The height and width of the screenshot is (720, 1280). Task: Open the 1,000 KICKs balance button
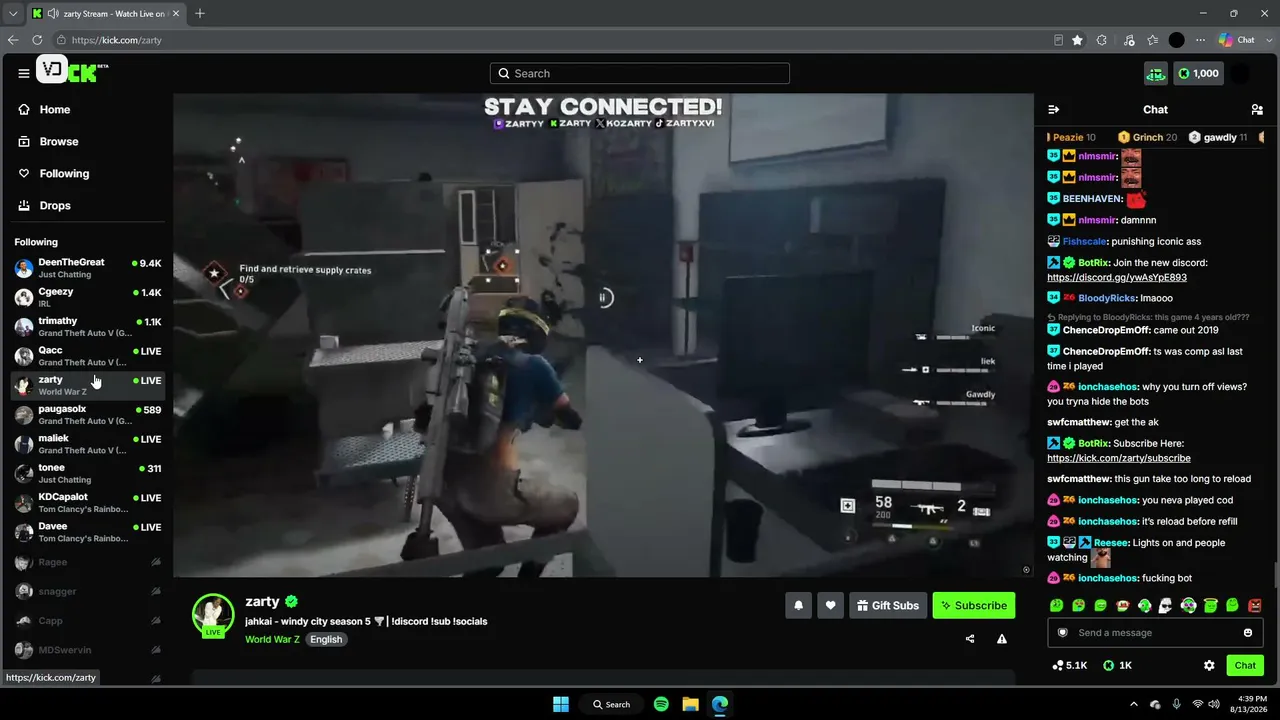1198,73
